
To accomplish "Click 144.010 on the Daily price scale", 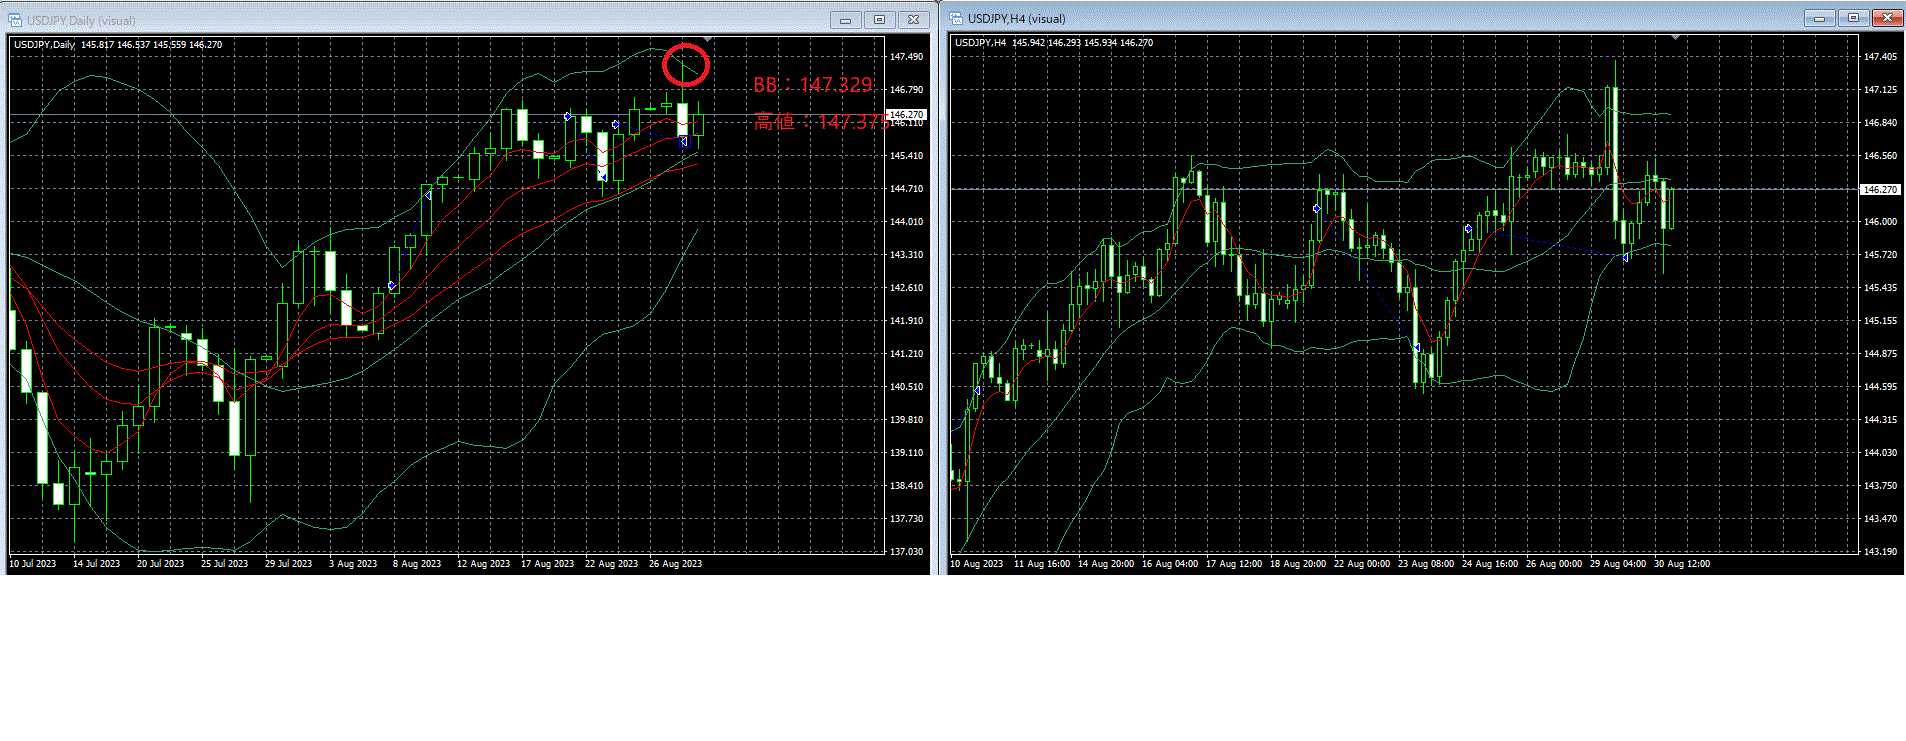I will pos(906,222).
